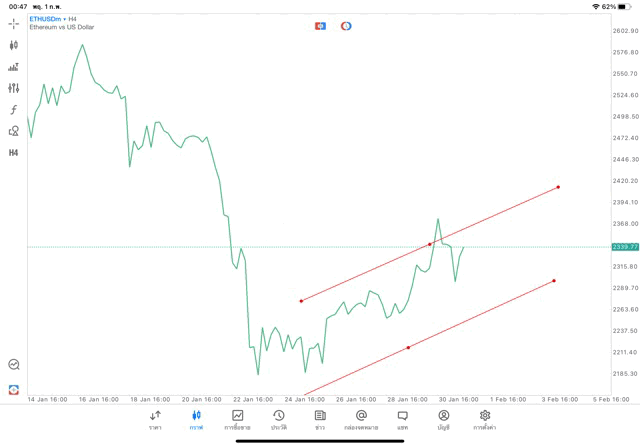Open chart settings sliders icon
This screenshot has height=447, width=640.
(x=13, y=88)
